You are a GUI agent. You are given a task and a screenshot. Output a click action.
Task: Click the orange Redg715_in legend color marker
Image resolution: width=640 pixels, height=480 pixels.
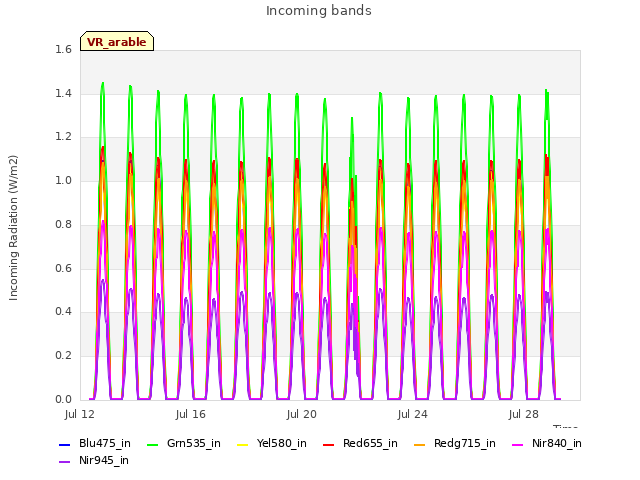pos(419,444)
